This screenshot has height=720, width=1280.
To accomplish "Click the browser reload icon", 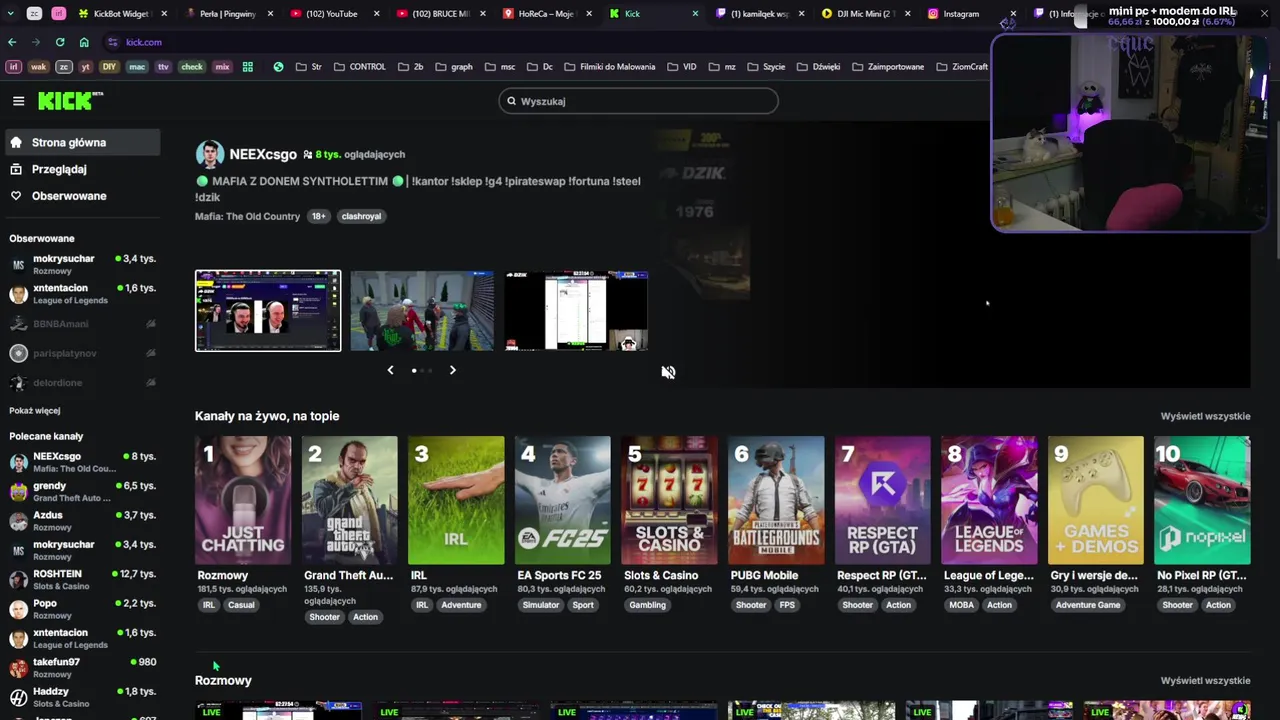I will pyautogui.click(x=60, y=42).
